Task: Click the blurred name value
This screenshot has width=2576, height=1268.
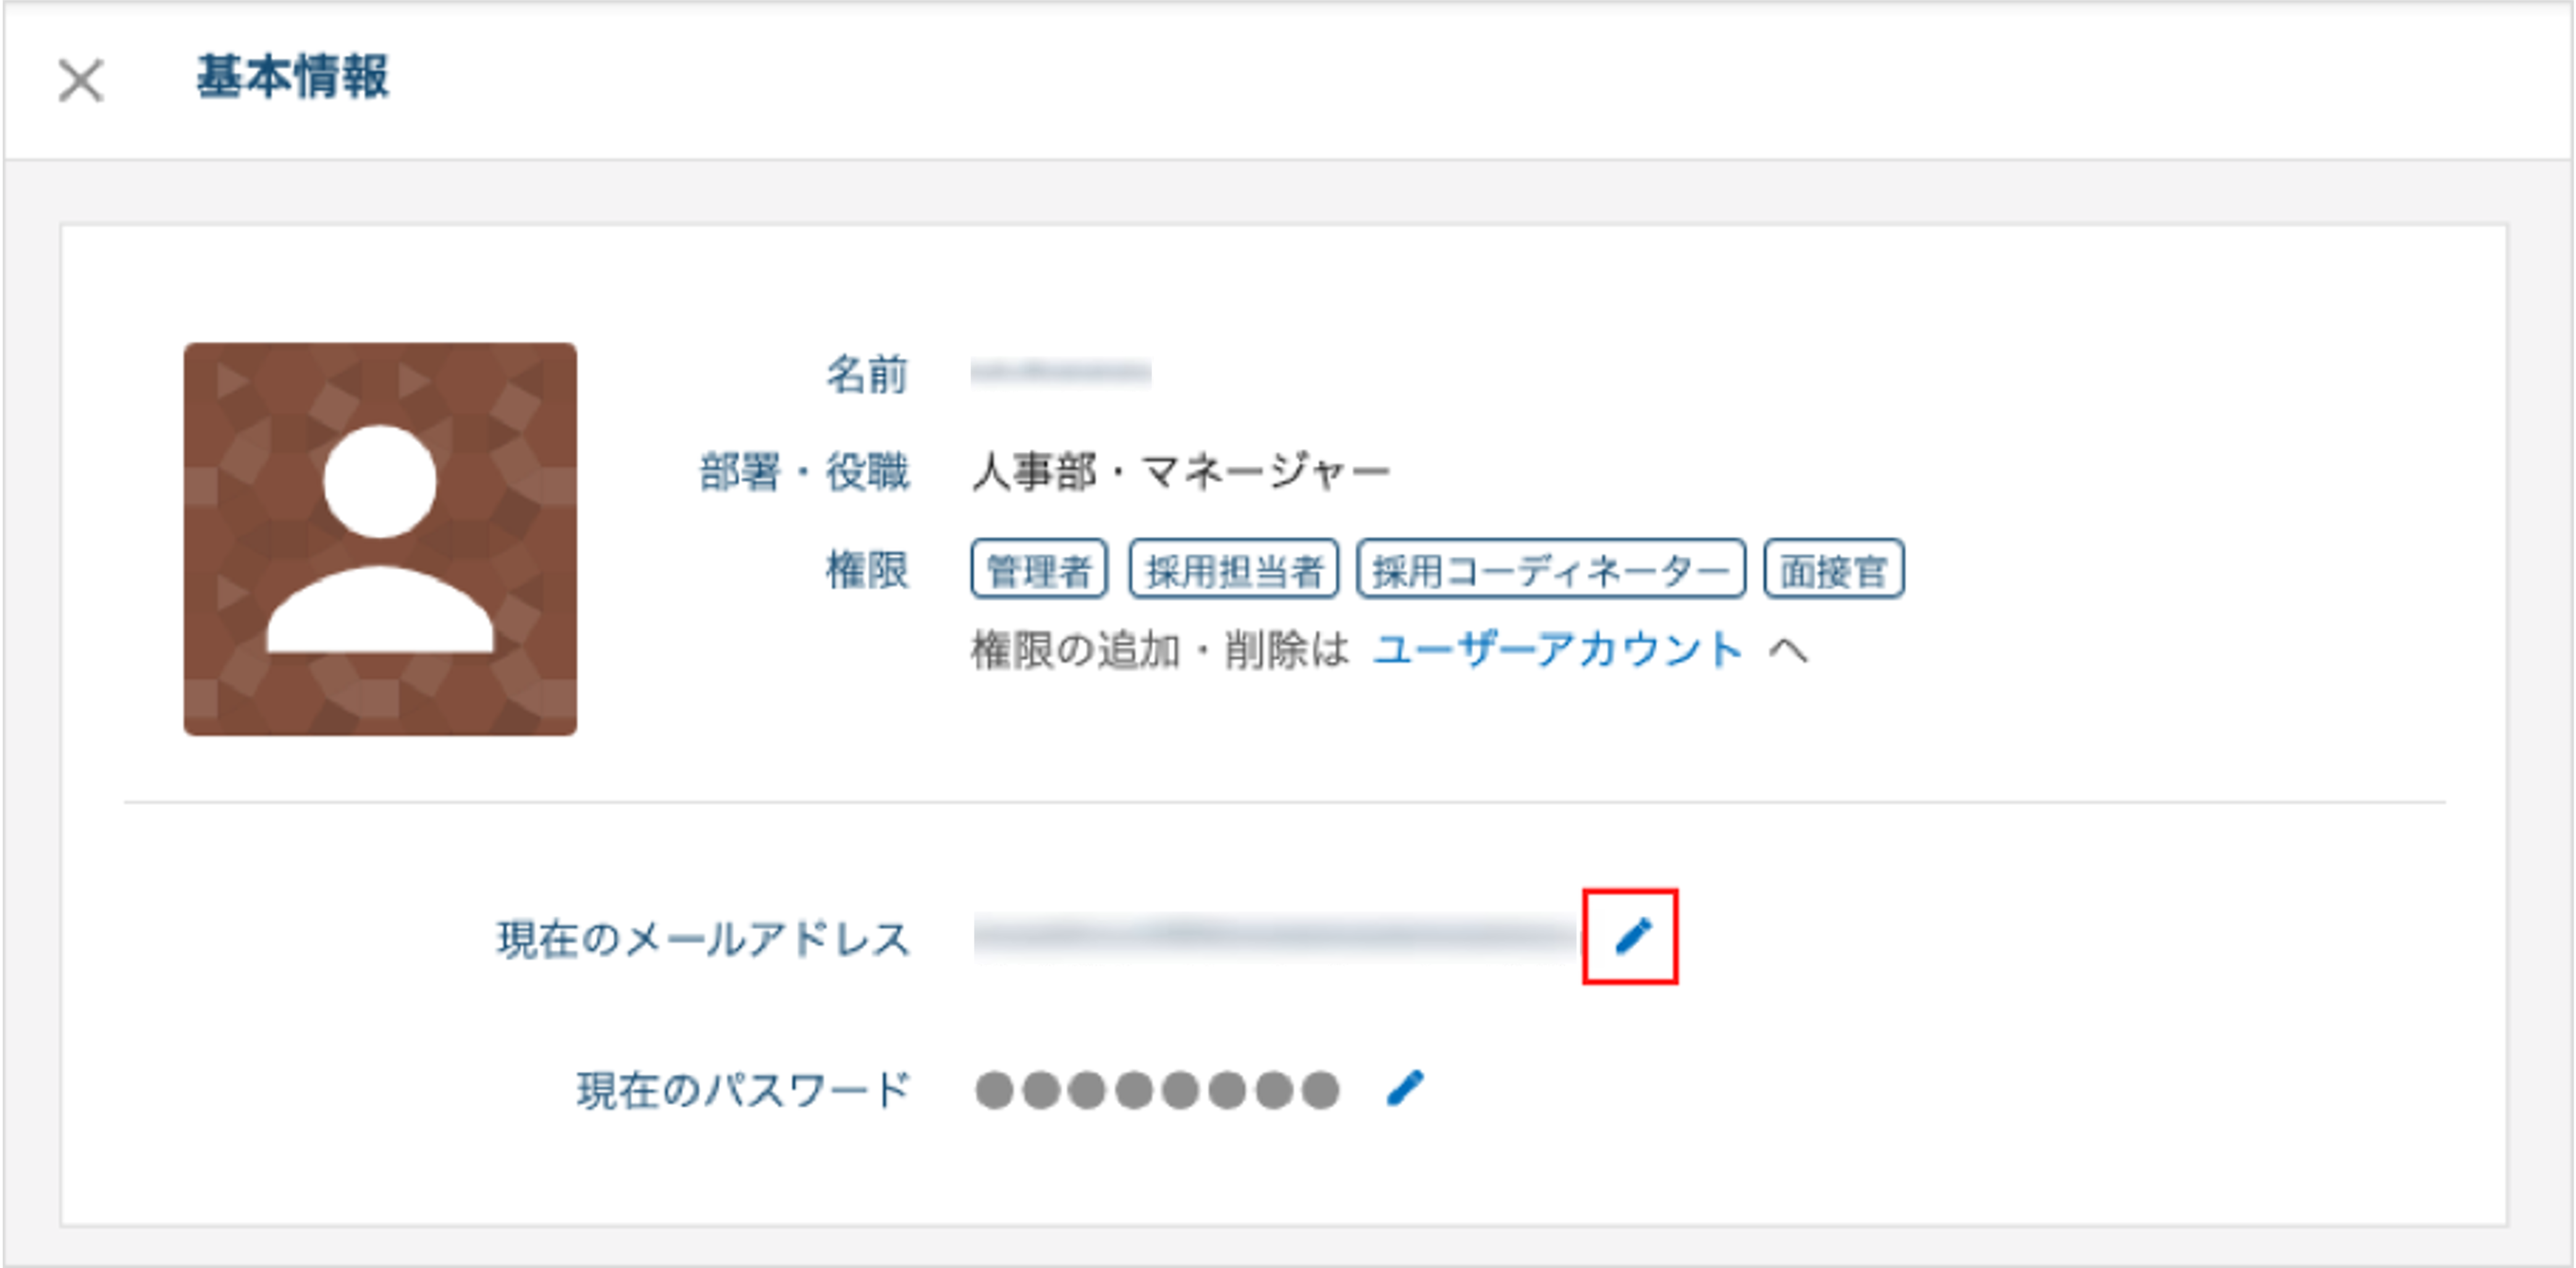Action: point(1061,373)
